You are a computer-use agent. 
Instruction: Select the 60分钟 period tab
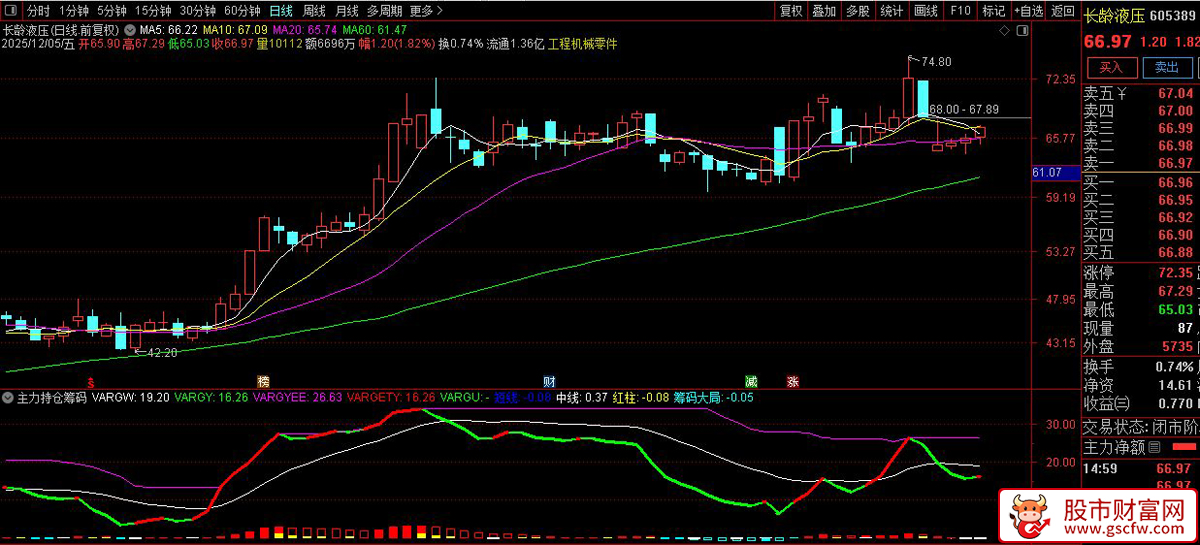242,11
